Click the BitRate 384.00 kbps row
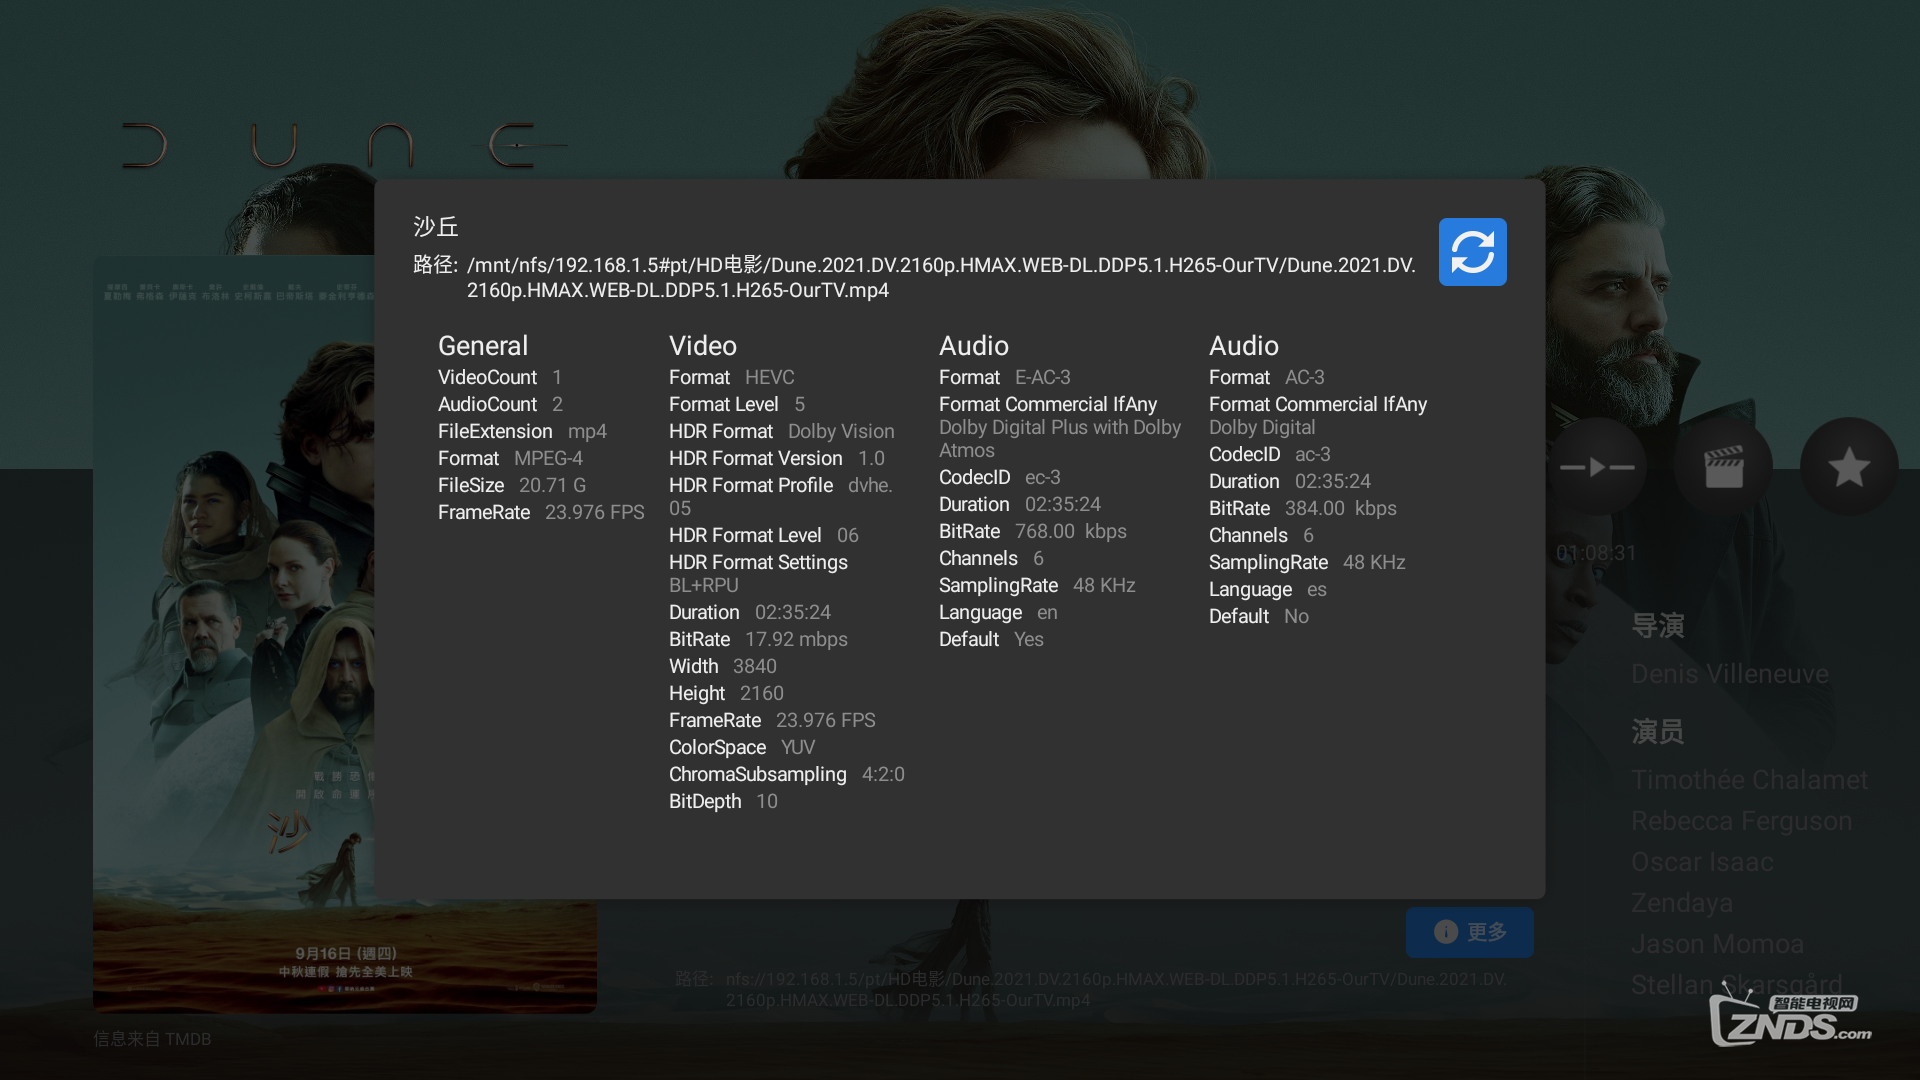 point(1303,508)
